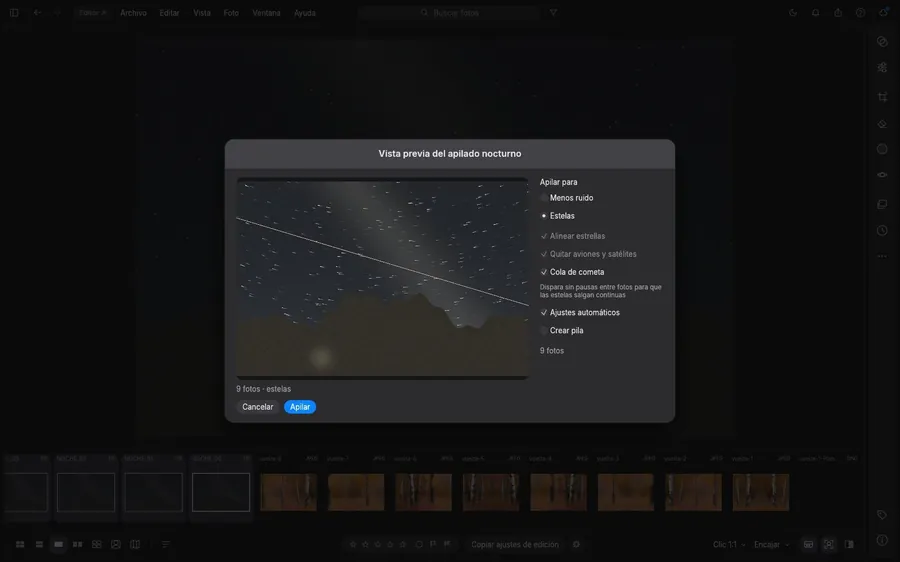The height and width of the screenshot is (562, 900).
Task: Open the help question mark icon
Action: [860, 13]
